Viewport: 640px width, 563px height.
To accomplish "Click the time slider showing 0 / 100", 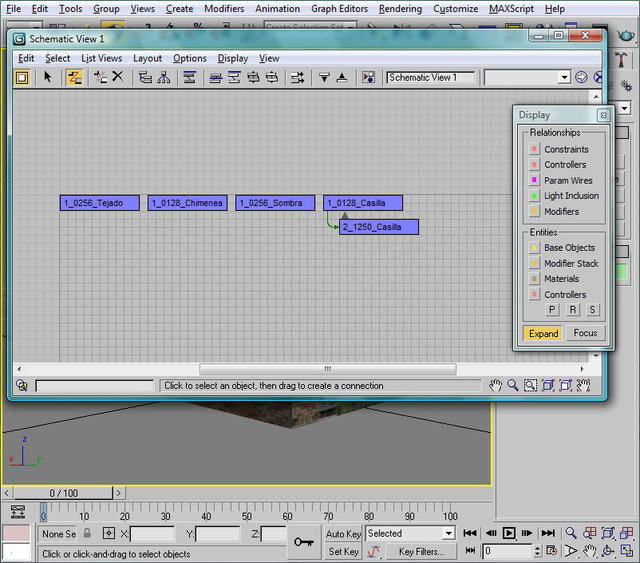I will (x=63, y=493).
